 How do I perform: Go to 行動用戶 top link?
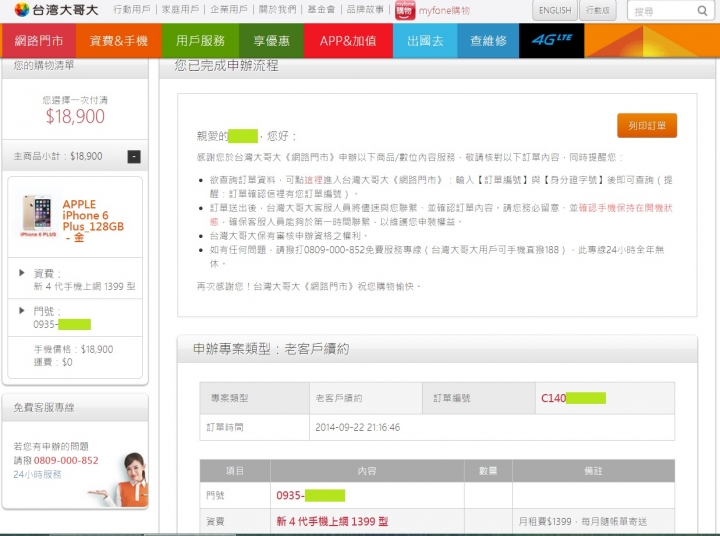coord(132,10)
